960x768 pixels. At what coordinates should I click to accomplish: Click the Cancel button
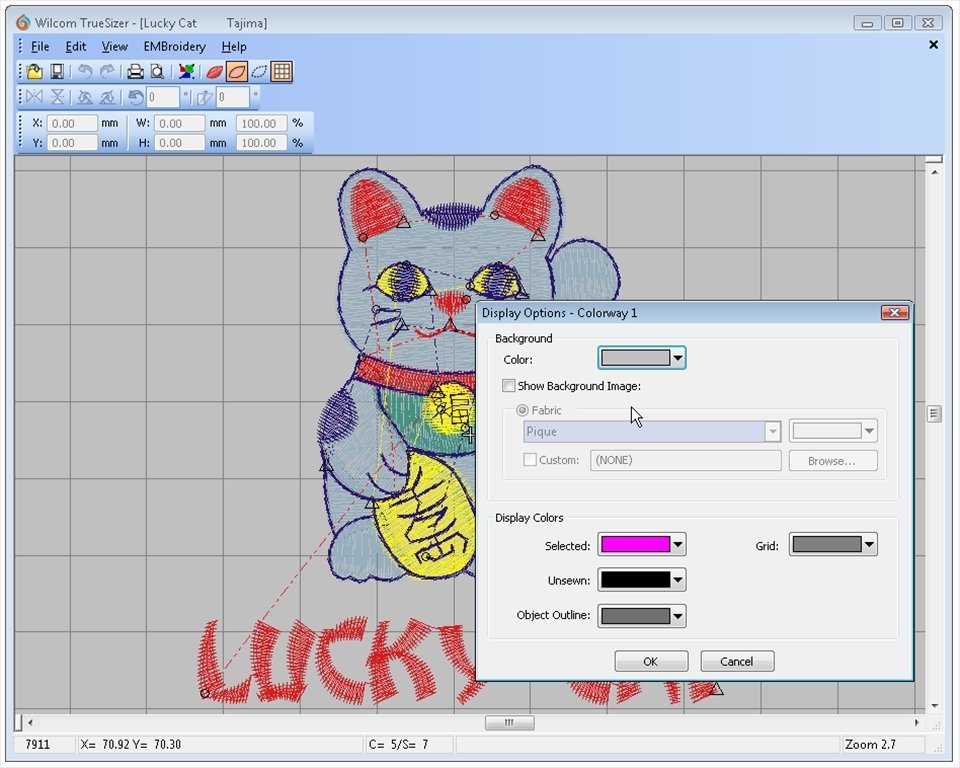point(737,661)
